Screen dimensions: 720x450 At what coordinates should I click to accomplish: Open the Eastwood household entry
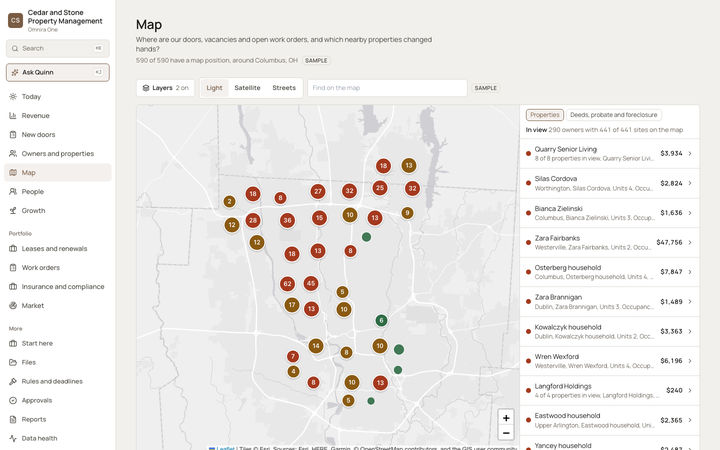[610, 420]
